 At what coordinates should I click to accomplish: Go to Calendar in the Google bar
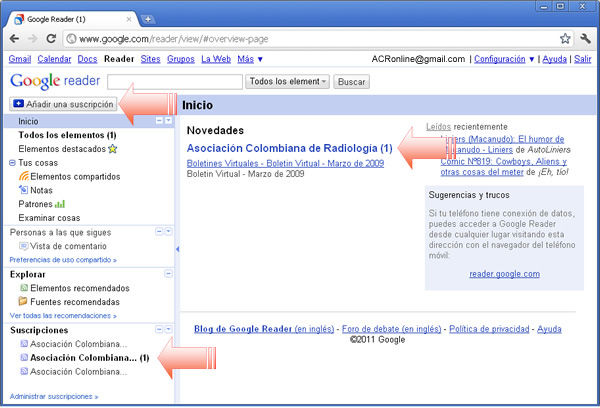pos(55,59)
